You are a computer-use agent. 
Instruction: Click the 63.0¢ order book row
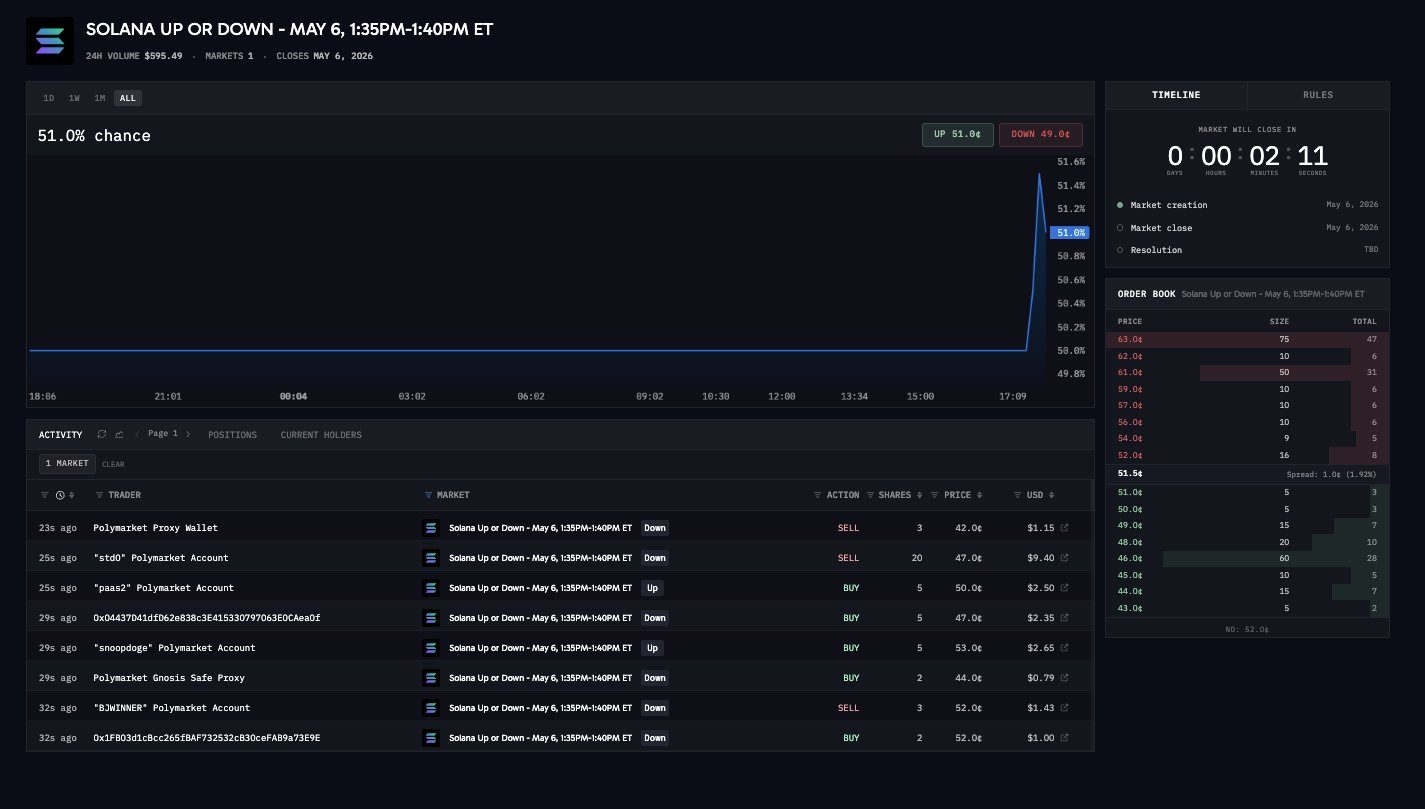[x=1247, y=339]
